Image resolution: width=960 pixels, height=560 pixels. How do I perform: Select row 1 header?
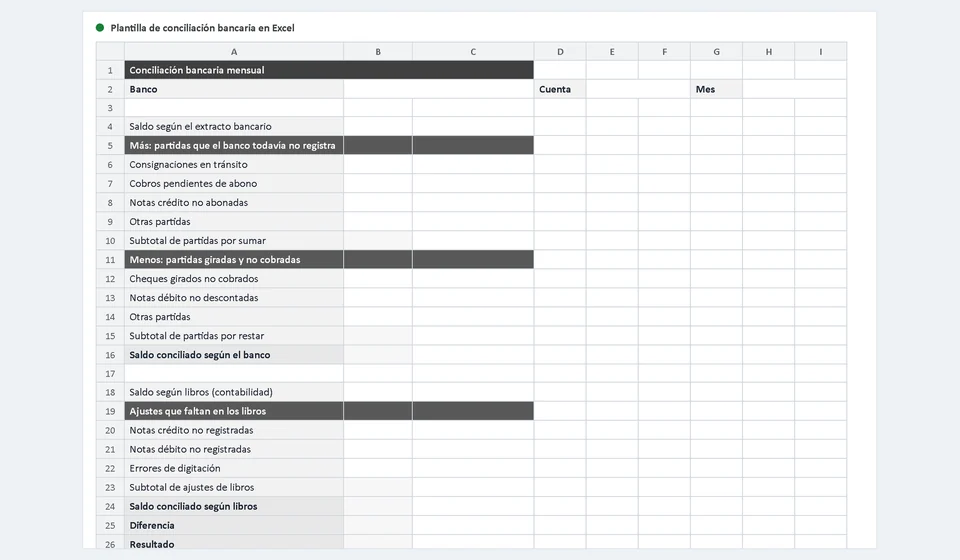tap(110, 70)
